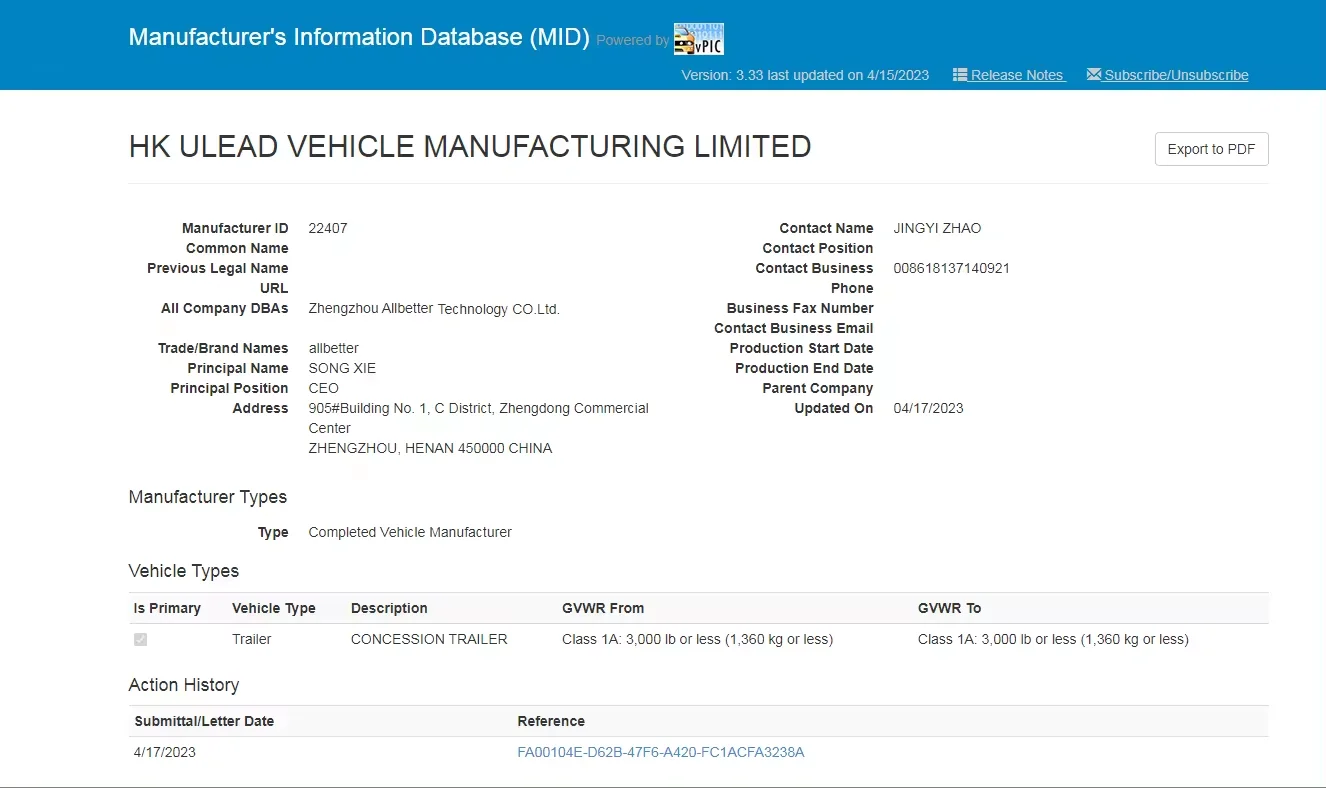Open the Subscribe/Unsubscribe link
The height and width of the screenshot is (788, 1326).
(x=1176, y=75)
